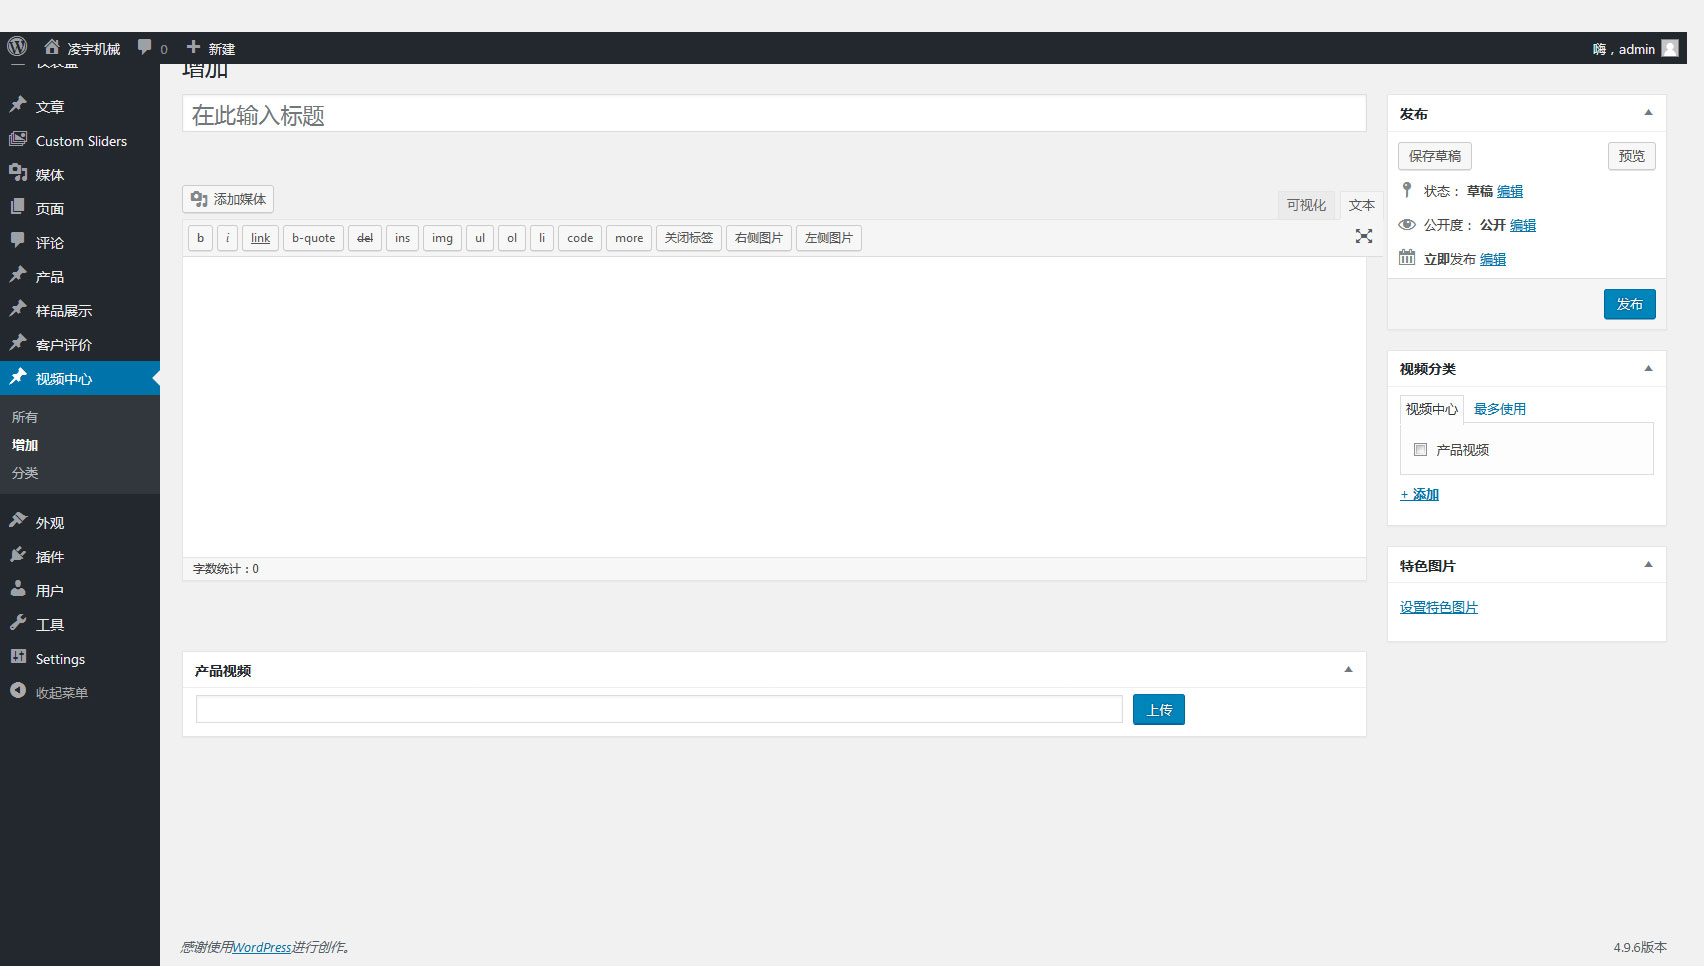Click the + 添加 category link

pyautogui.click(x=1420, y=494)
